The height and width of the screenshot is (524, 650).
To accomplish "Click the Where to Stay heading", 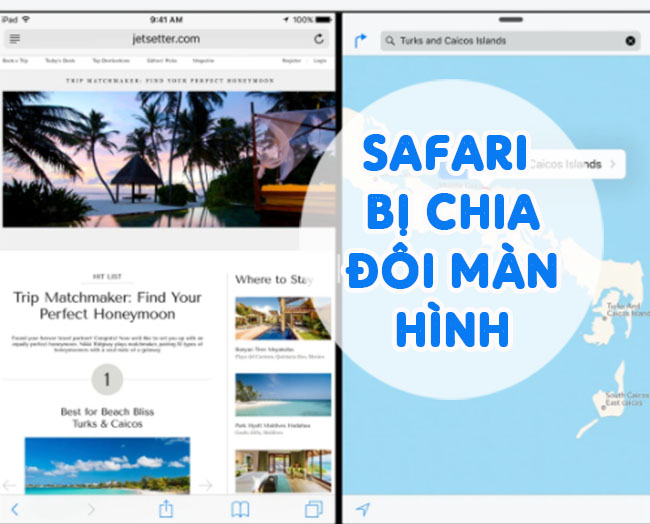I will click(x=274, y=280).
